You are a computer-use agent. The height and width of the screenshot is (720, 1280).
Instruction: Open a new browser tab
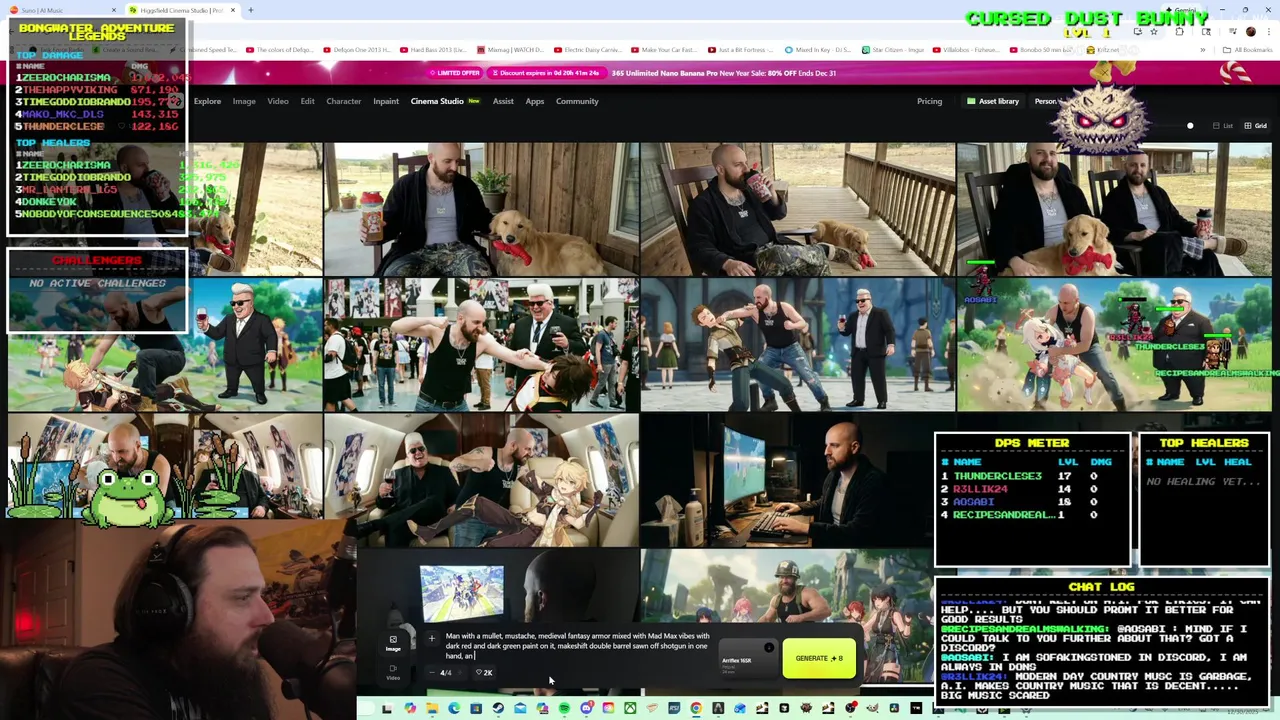point(251,10)
